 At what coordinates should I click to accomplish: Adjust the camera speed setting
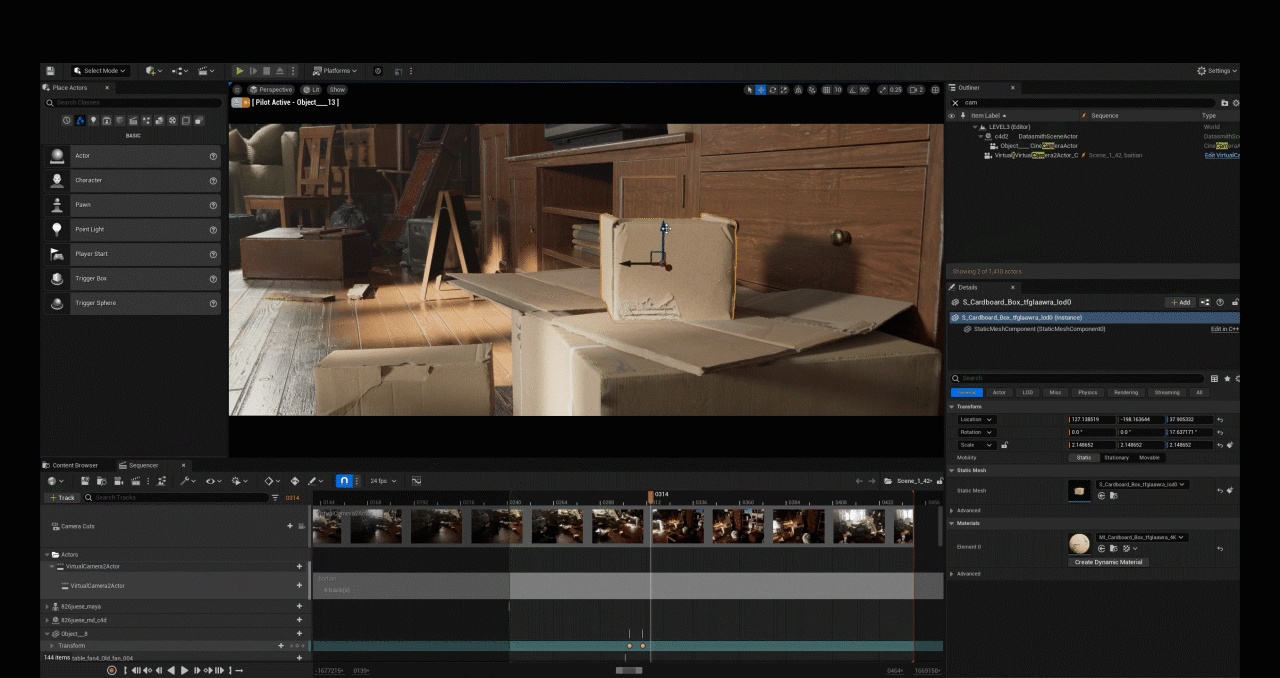tap(916, 89)
